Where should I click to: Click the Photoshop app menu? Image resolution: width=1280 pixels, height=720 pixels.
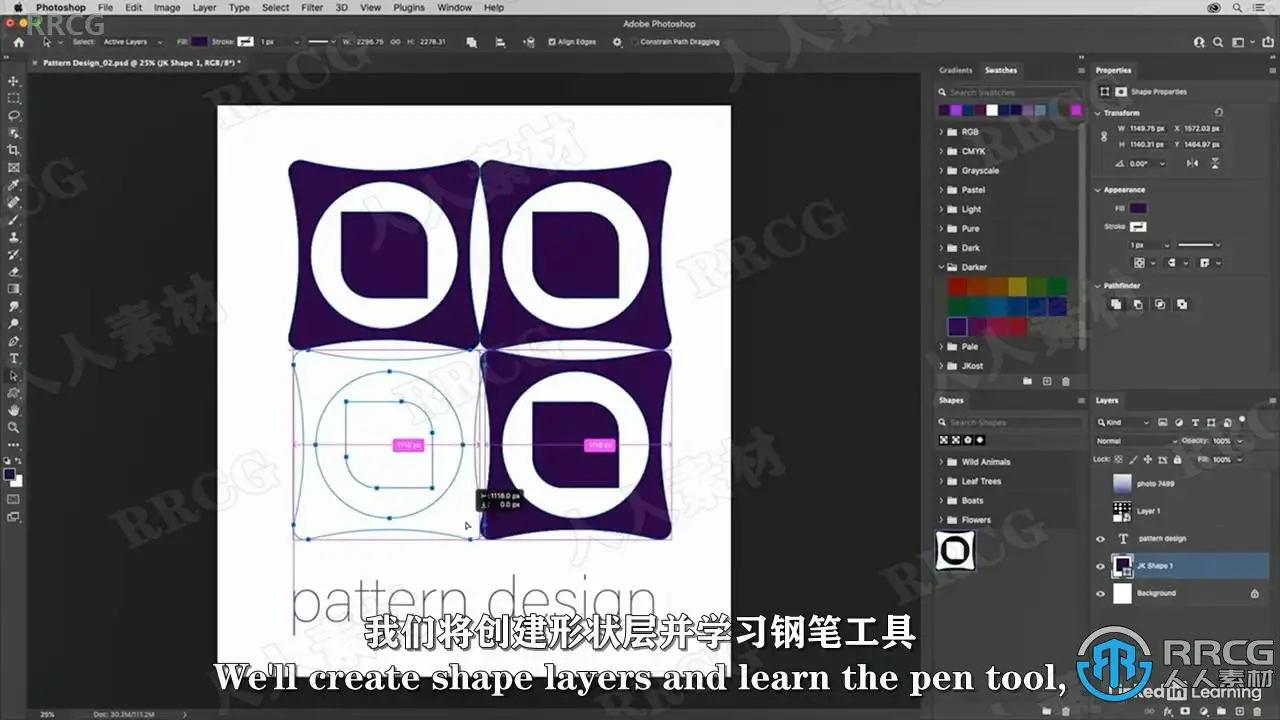click(x=61, y=7)
